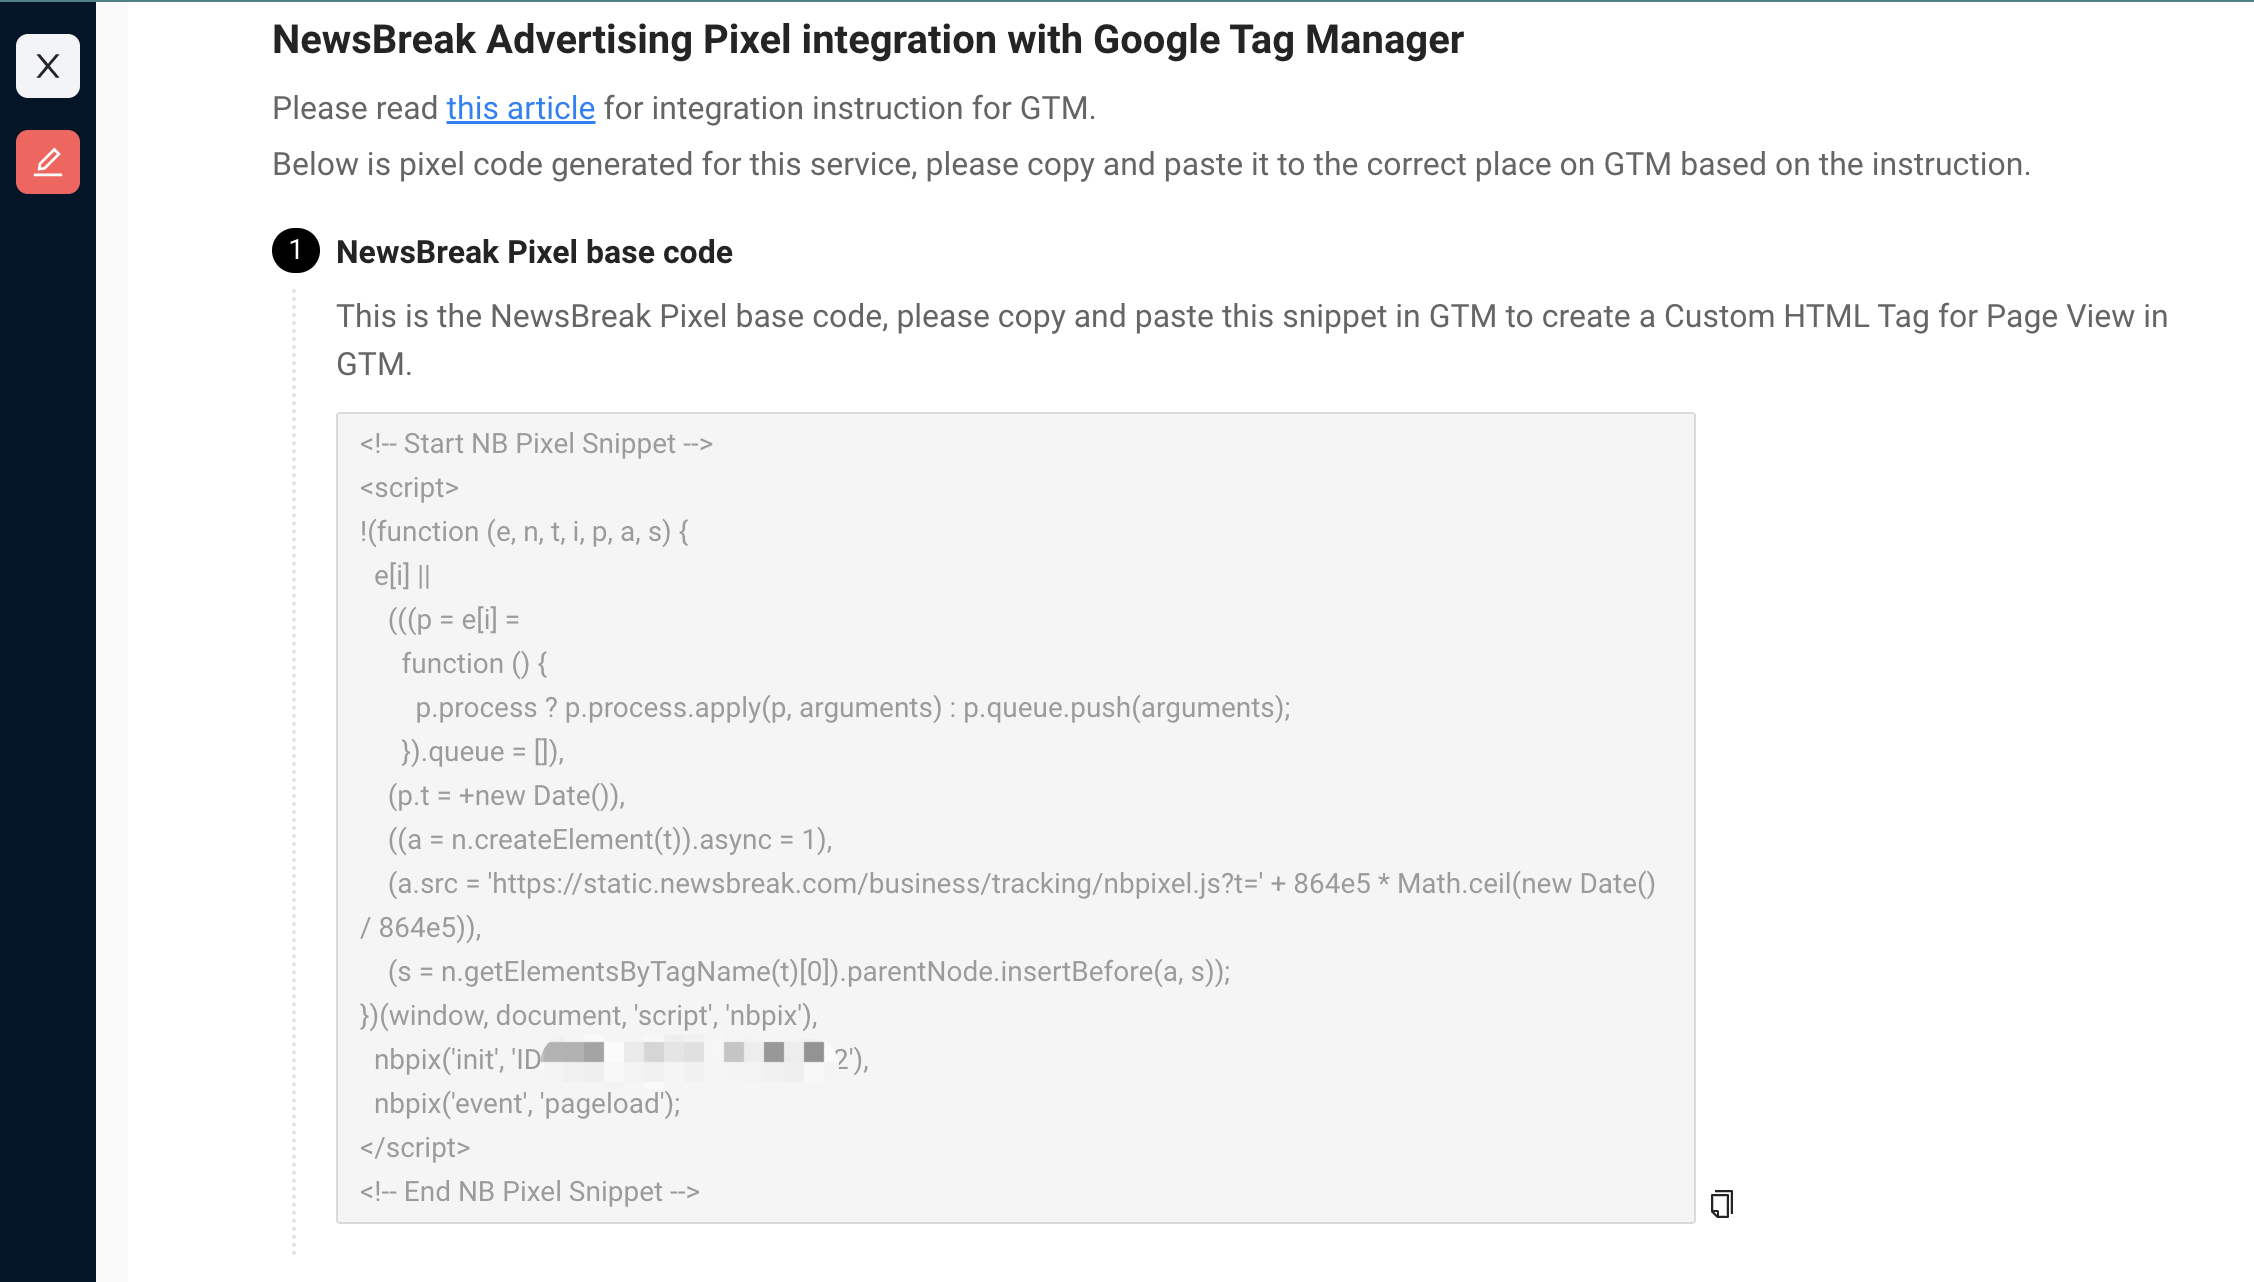Screen dimensions: 2254x1282
Task: Open the "this article" GTM instructions link
Action: pos(520,108)
